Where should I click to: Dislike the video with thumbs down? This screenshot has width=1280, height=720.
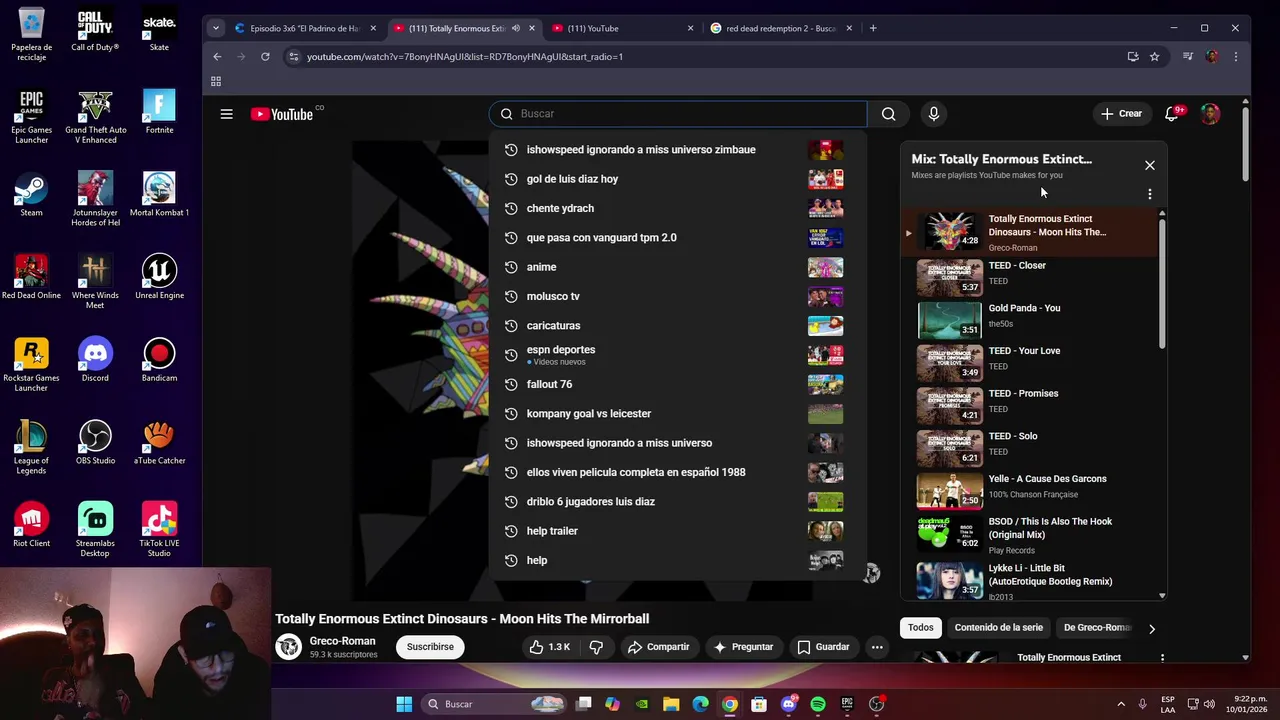point(596,647)
